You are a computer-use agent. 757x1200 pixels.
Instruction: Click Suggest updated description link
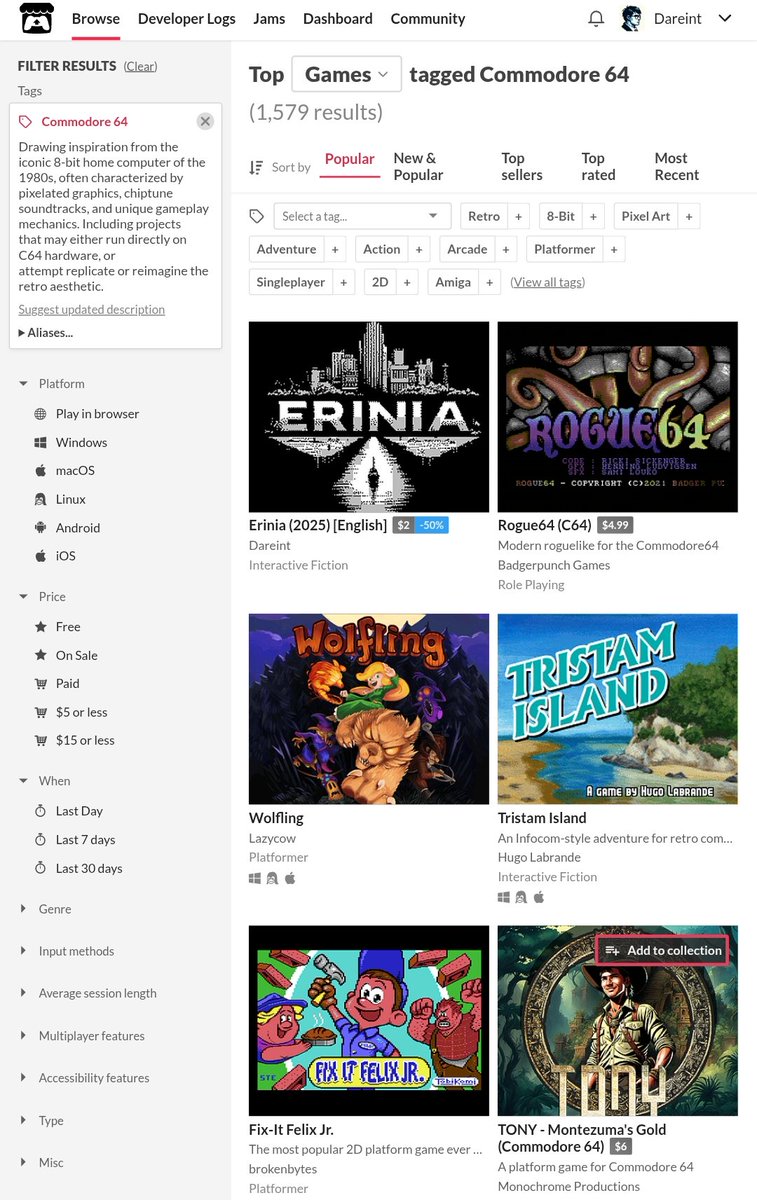pyautogui.click(x=91, y=310)
